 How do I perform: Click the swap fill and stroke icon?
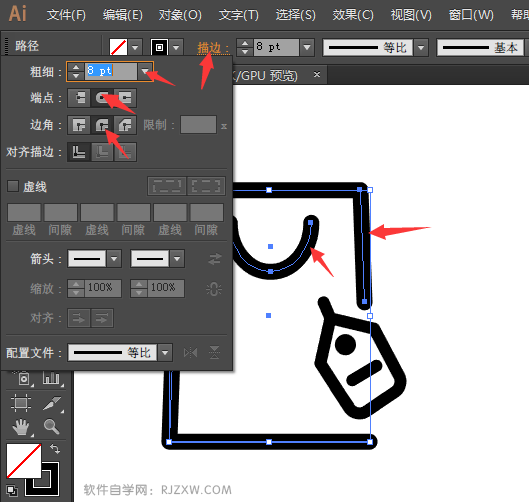pos(55,449)
